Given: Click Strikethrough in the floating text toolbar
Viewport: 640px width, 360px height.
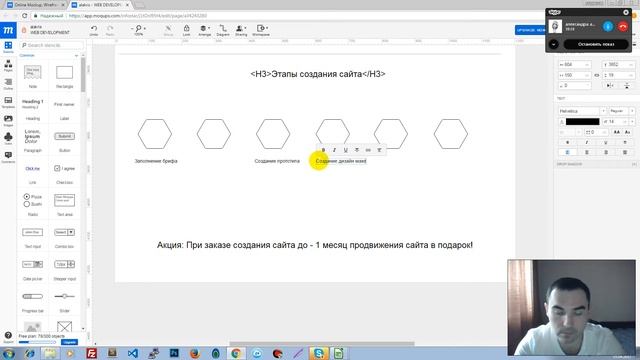Looking at the screenshot, I should [357, 150].
